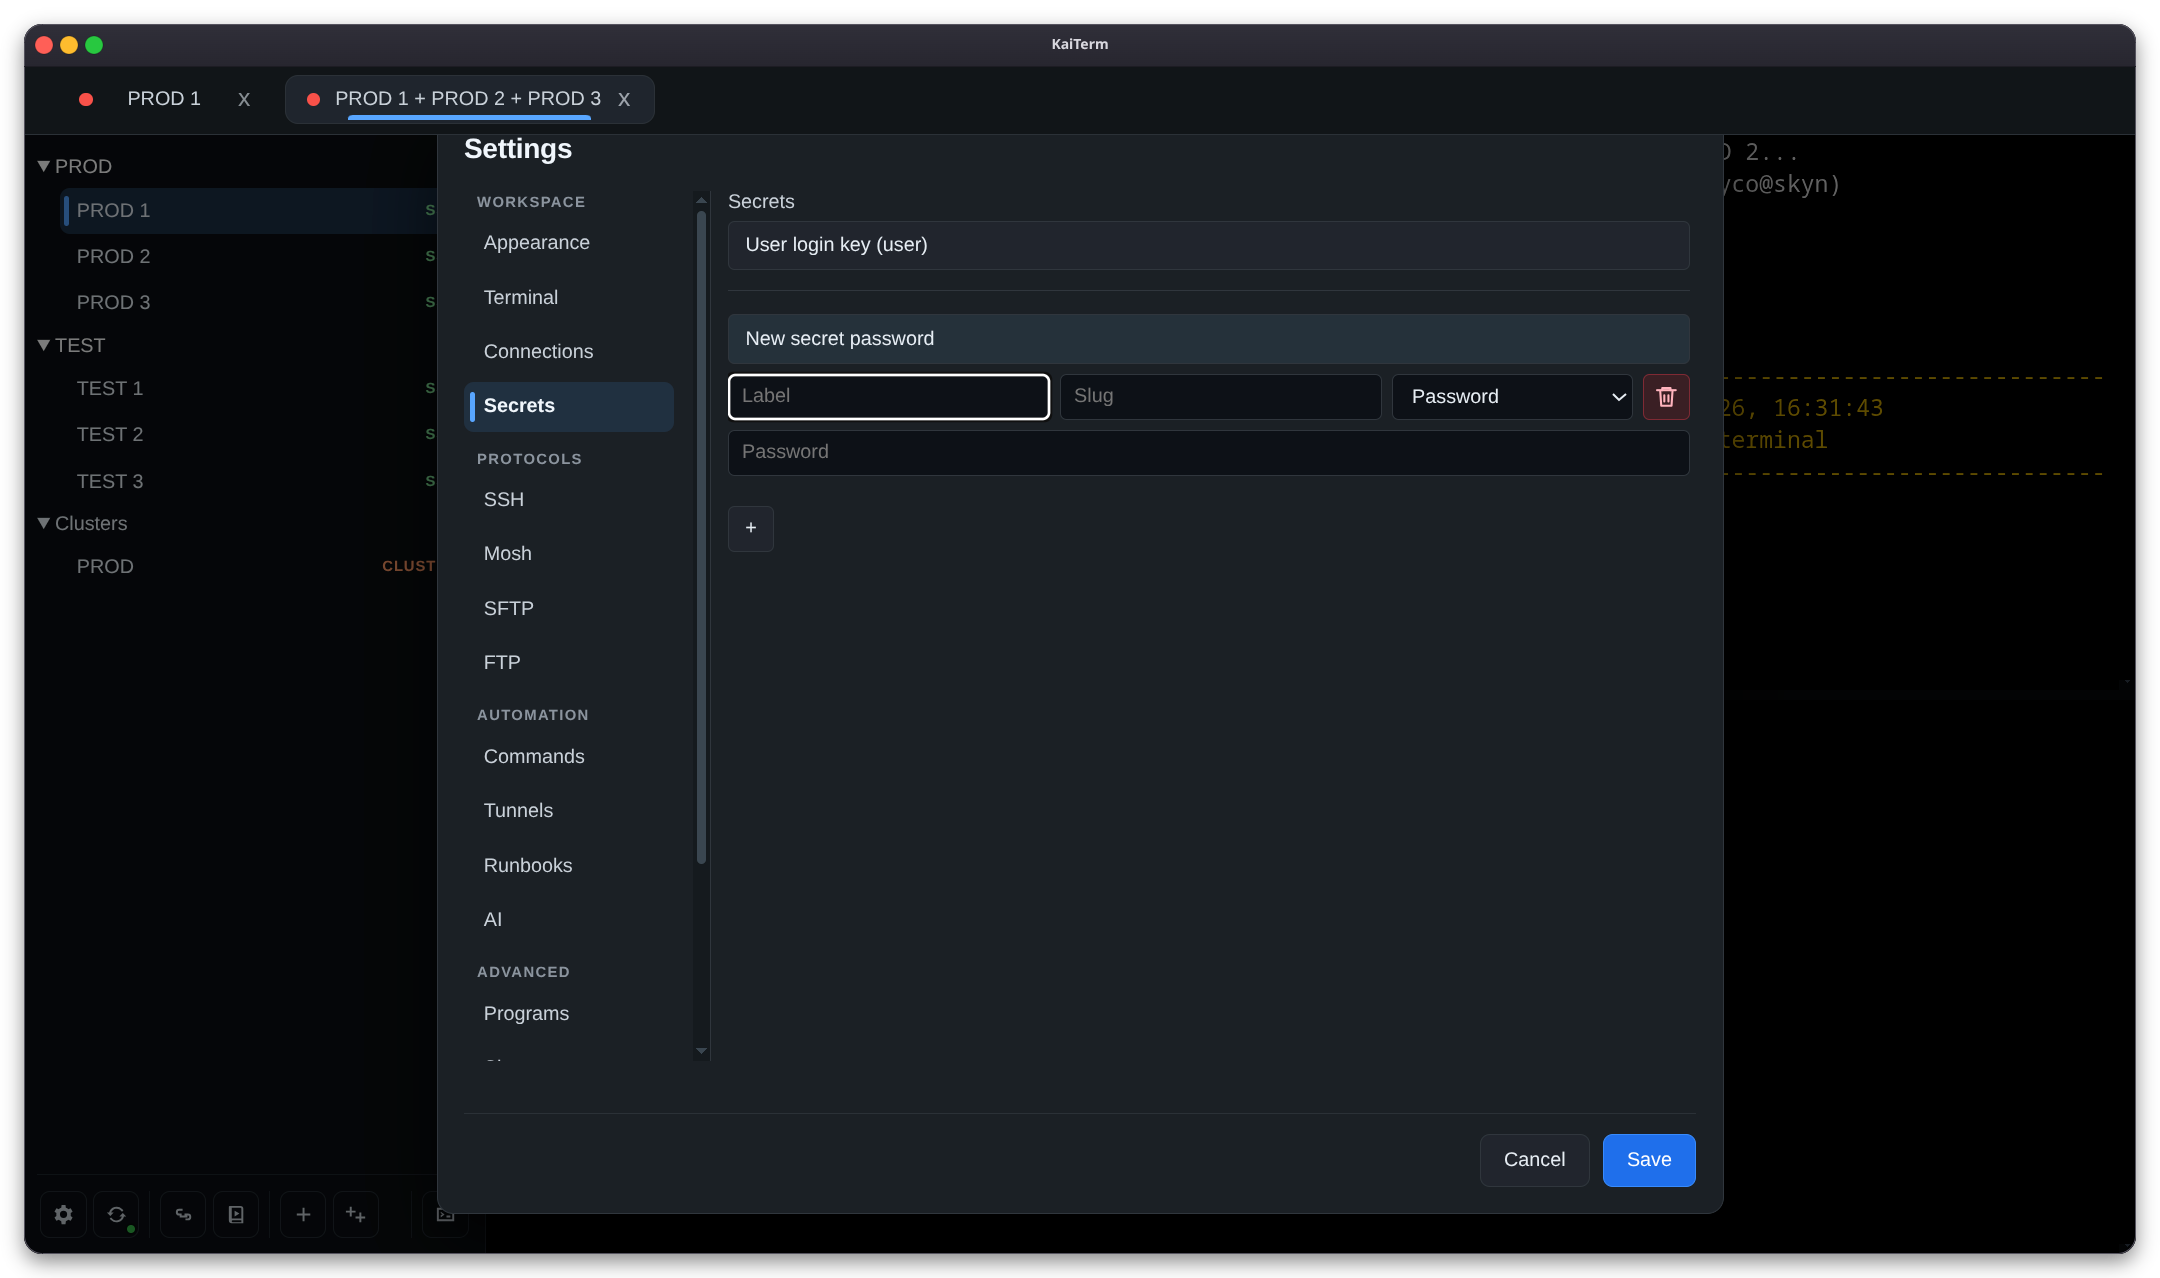Click the red status dot on the PROD 1 tab
Image resolution: width=2160 pixels, height=1278 pixels.
click(86, 99)
